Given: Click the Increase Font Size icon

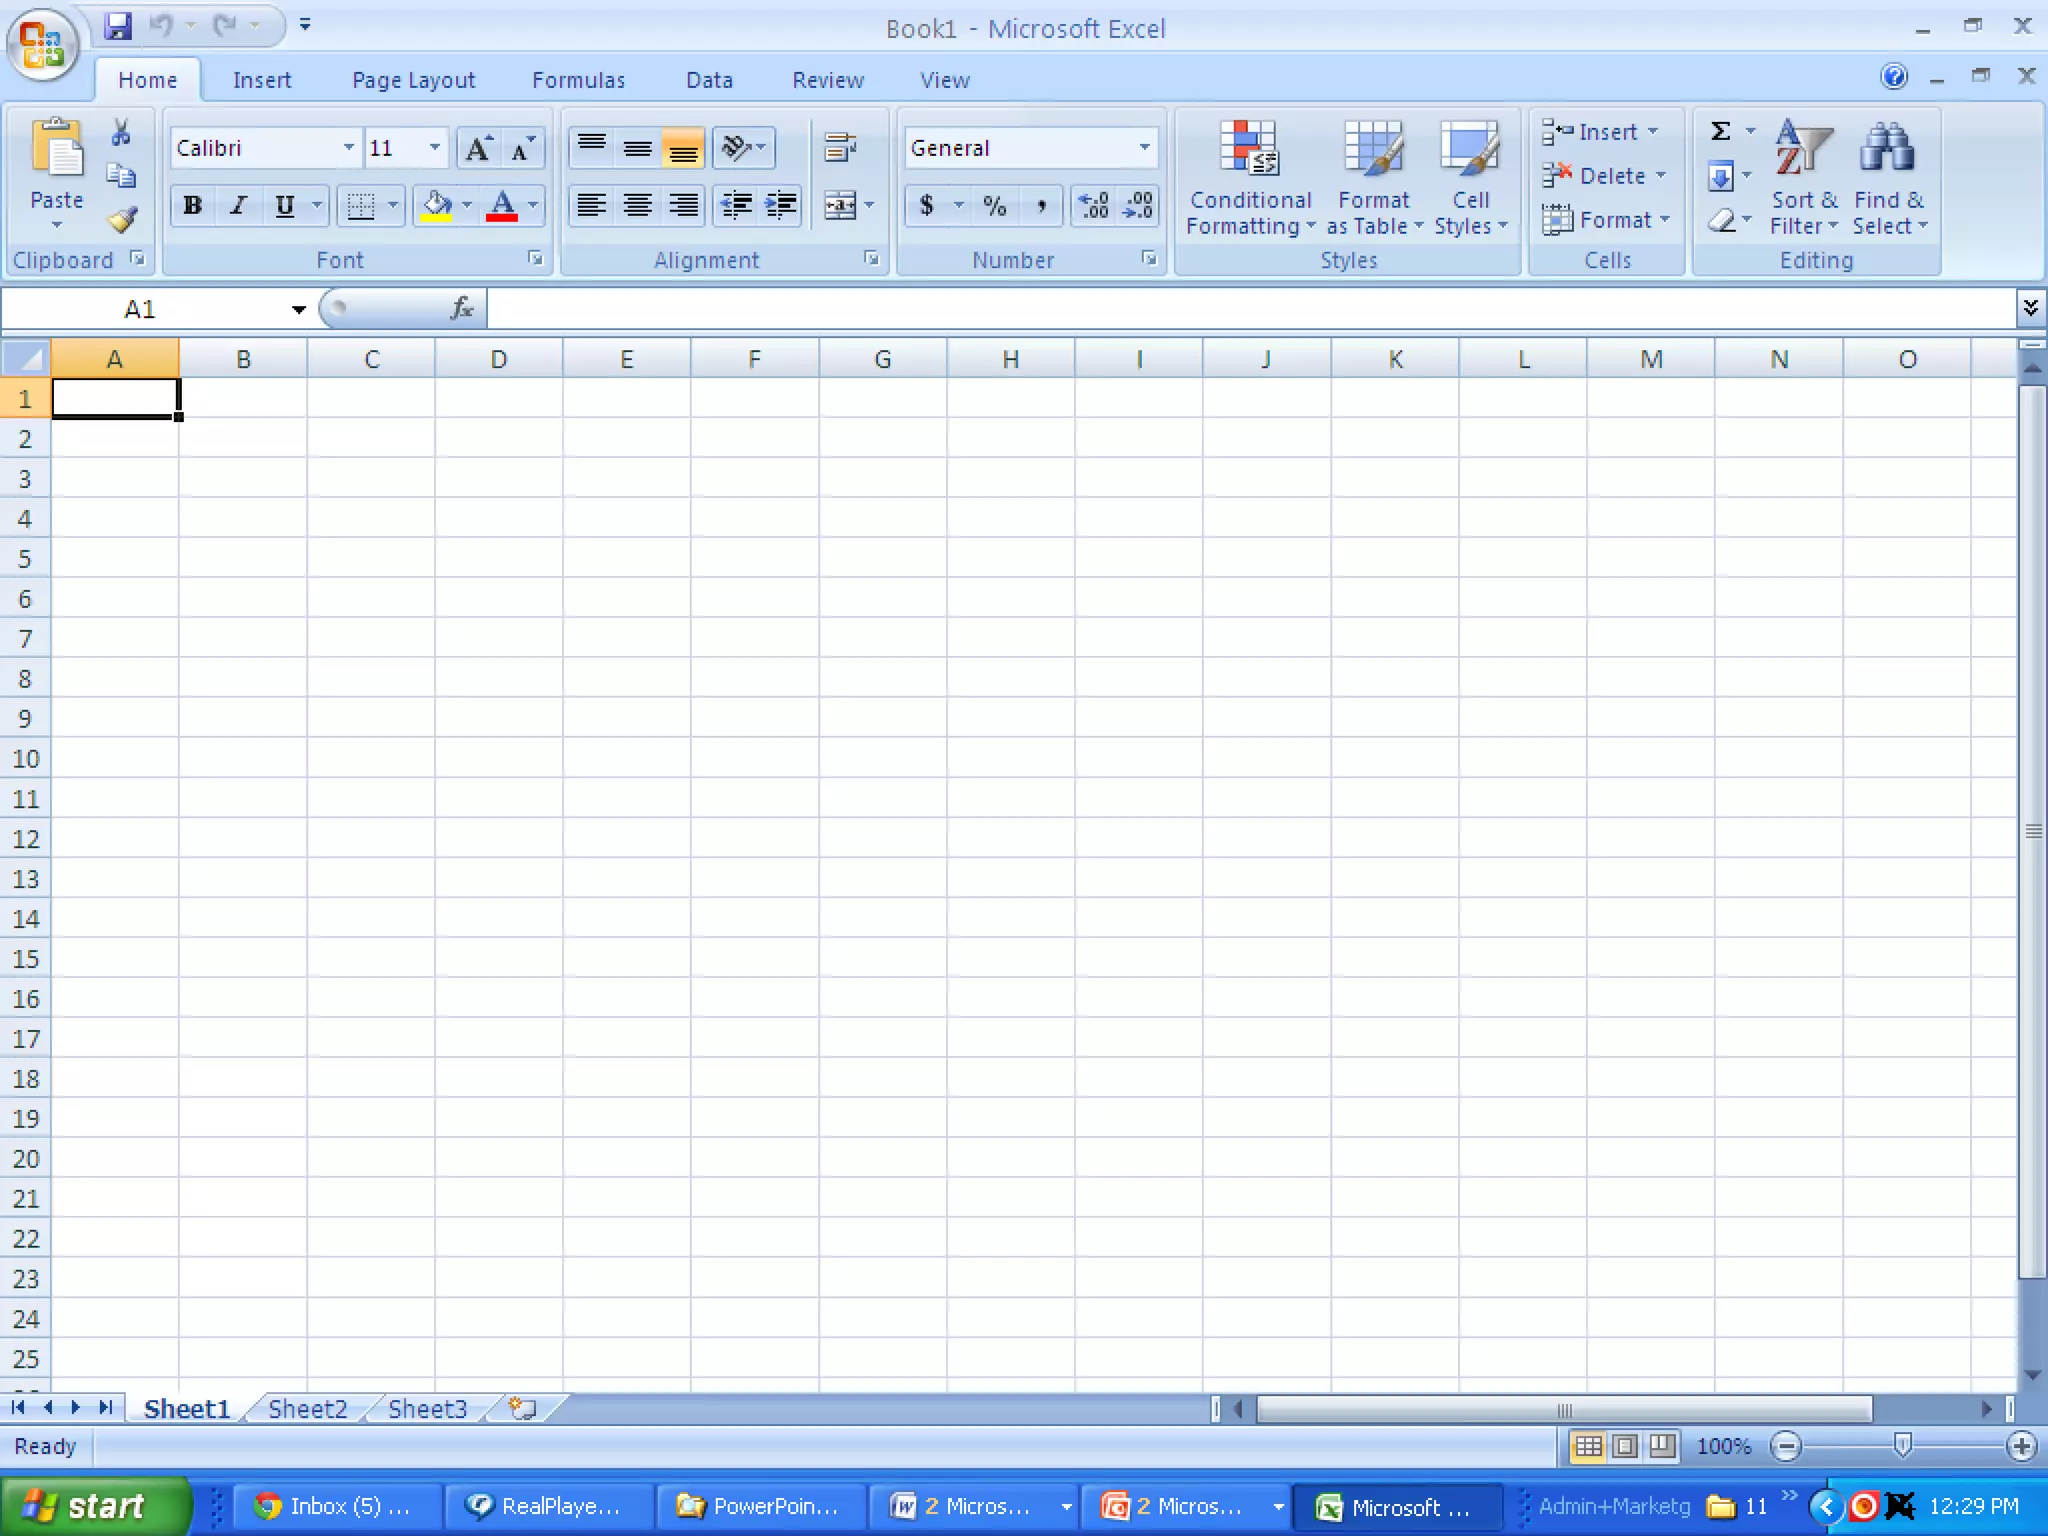Looking at the screenshot, I should point(478,149).
